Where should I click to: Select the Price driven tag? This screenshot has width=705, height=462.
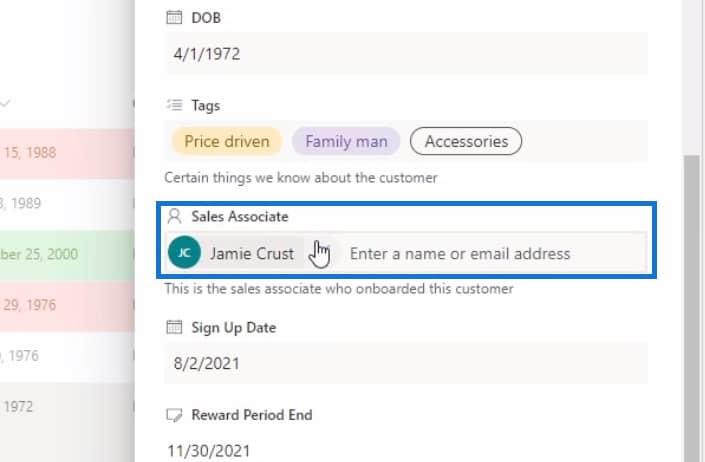click(x=227, y=142)
